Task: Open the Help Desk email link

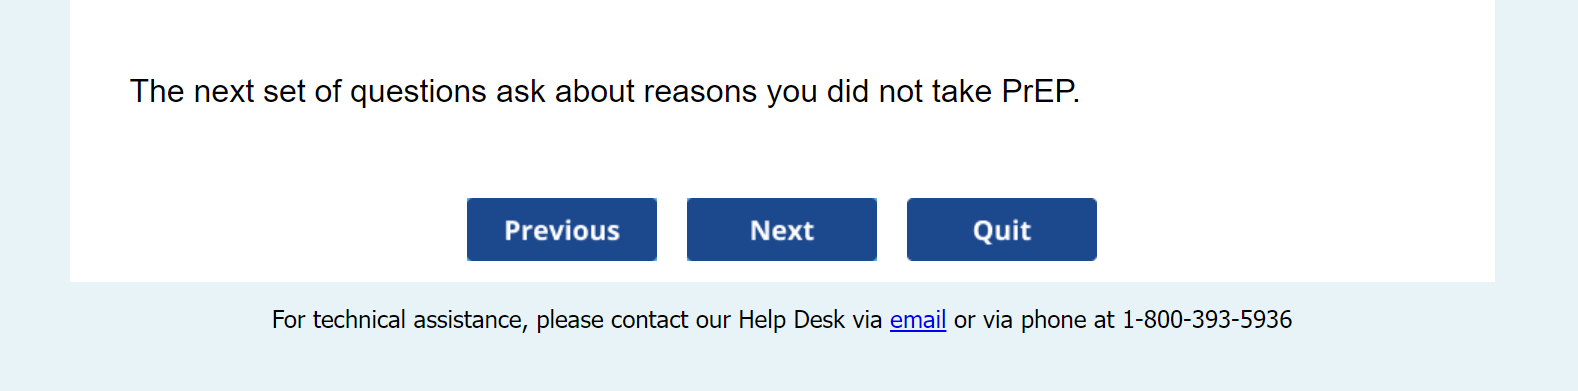Action: tap(918, 320)
